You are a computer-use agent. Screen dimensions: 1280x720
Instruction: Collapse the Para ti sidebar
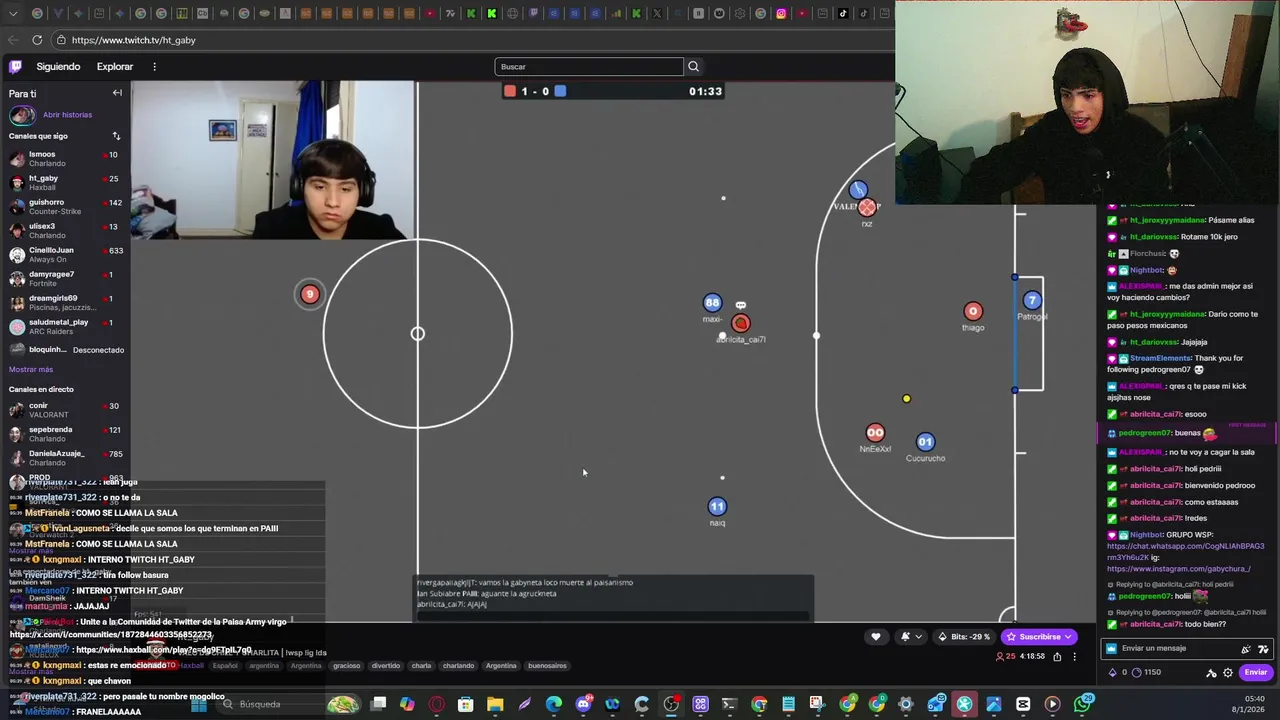(117, 93)
